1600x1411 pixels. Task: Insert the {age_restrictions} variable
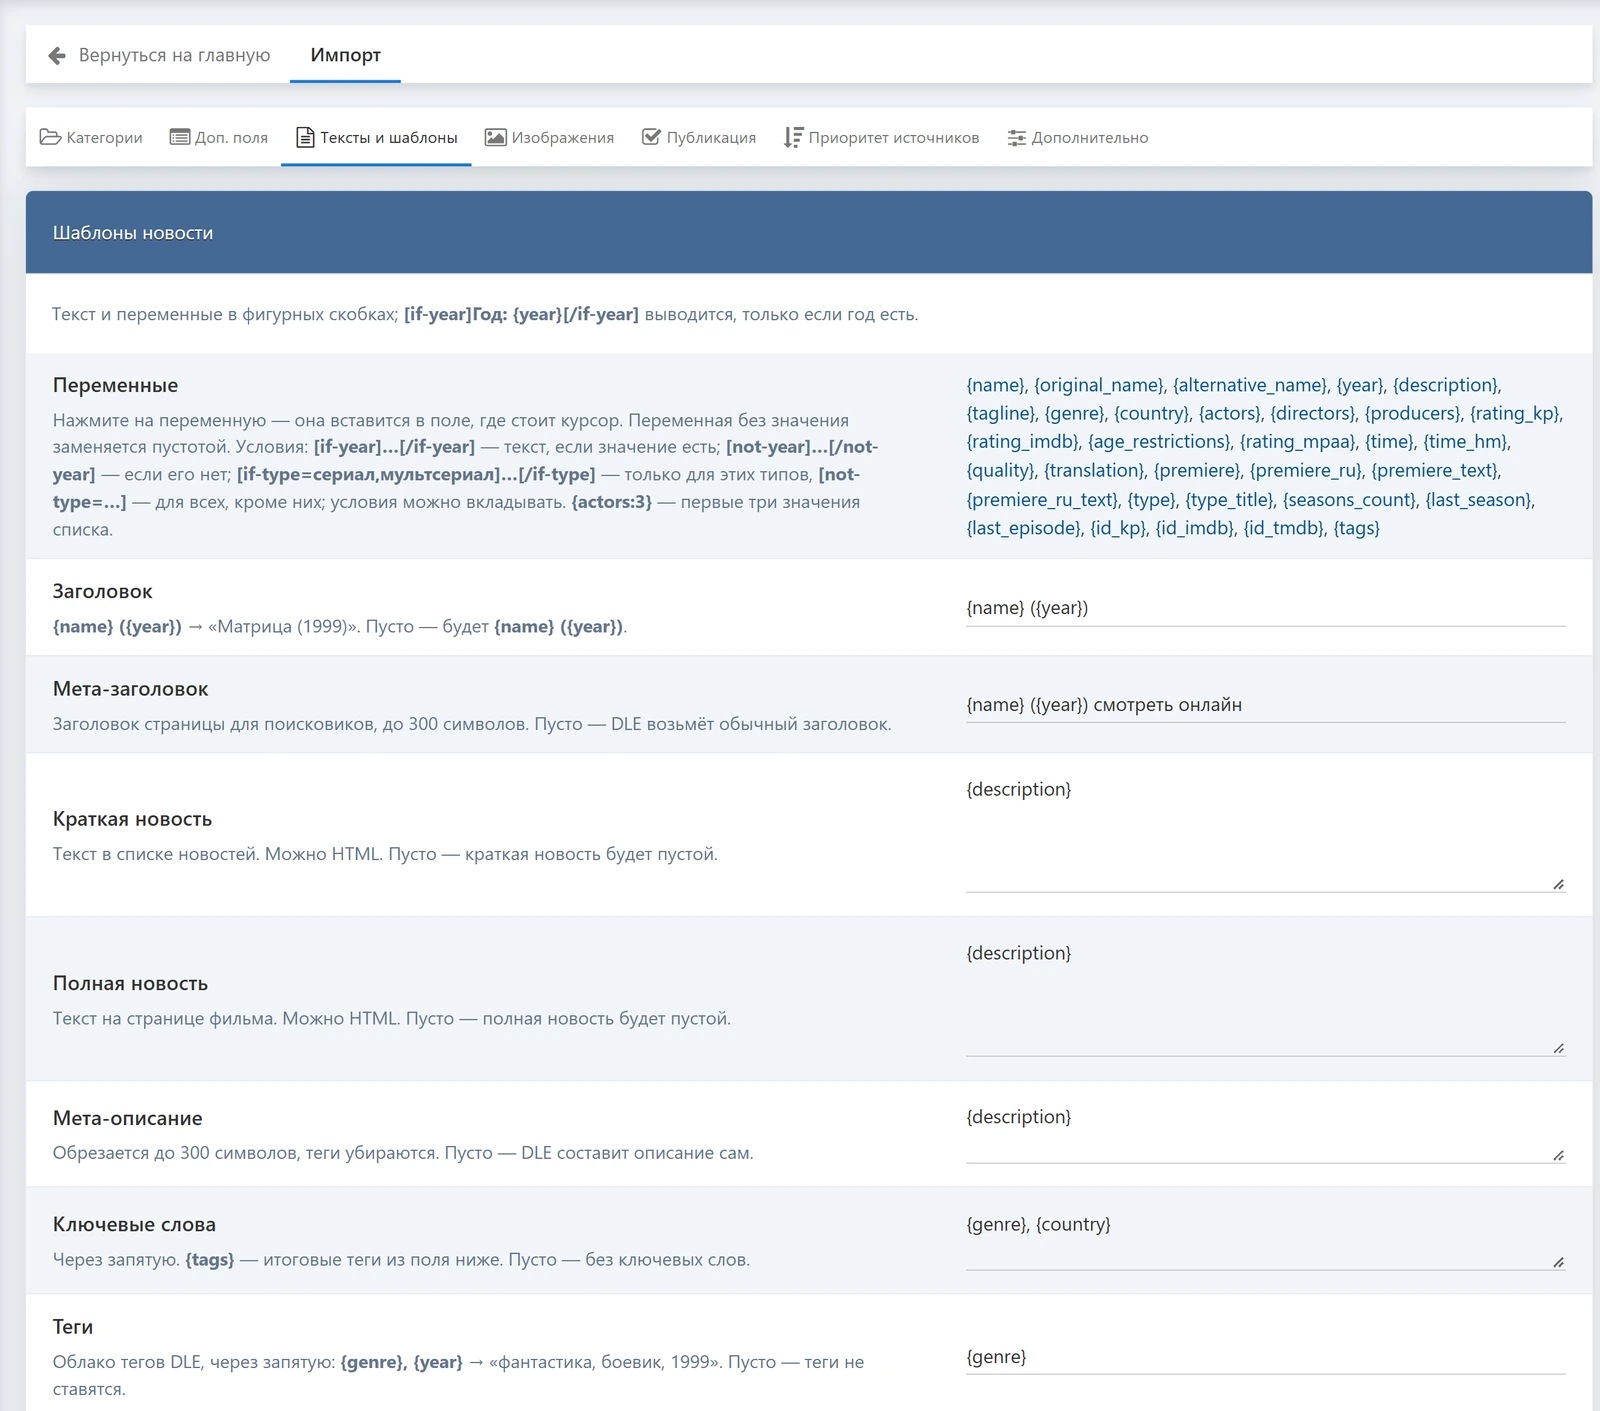pyautogui.click(x=1160, y=441)
